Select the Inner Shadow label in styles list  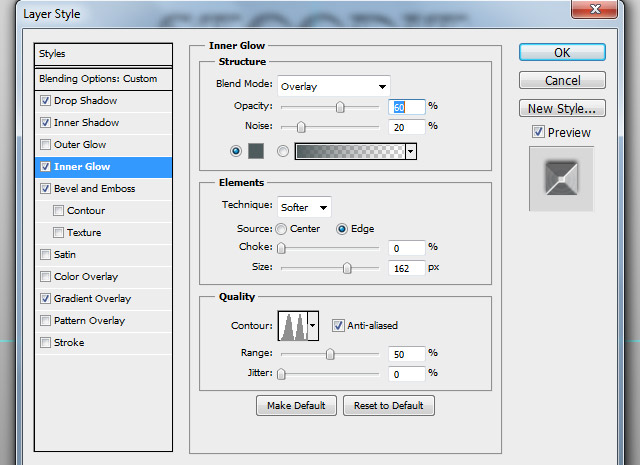click(x=87, y=122)
